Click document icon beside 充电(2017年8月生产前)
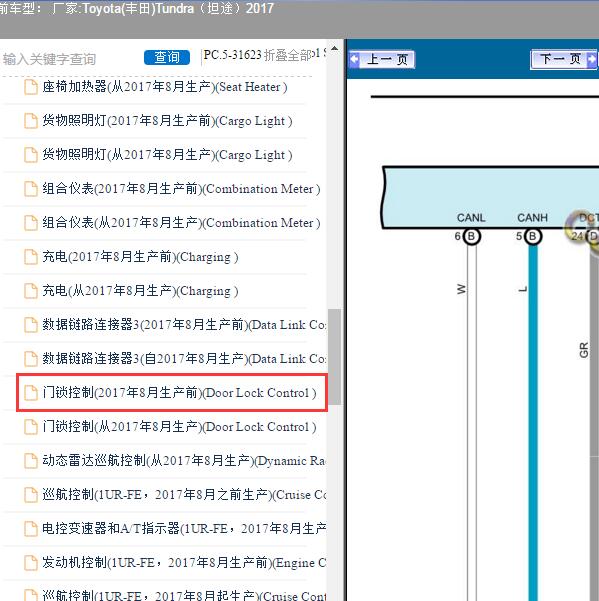Viewport: 599px width, 601px height. [31, 257]
